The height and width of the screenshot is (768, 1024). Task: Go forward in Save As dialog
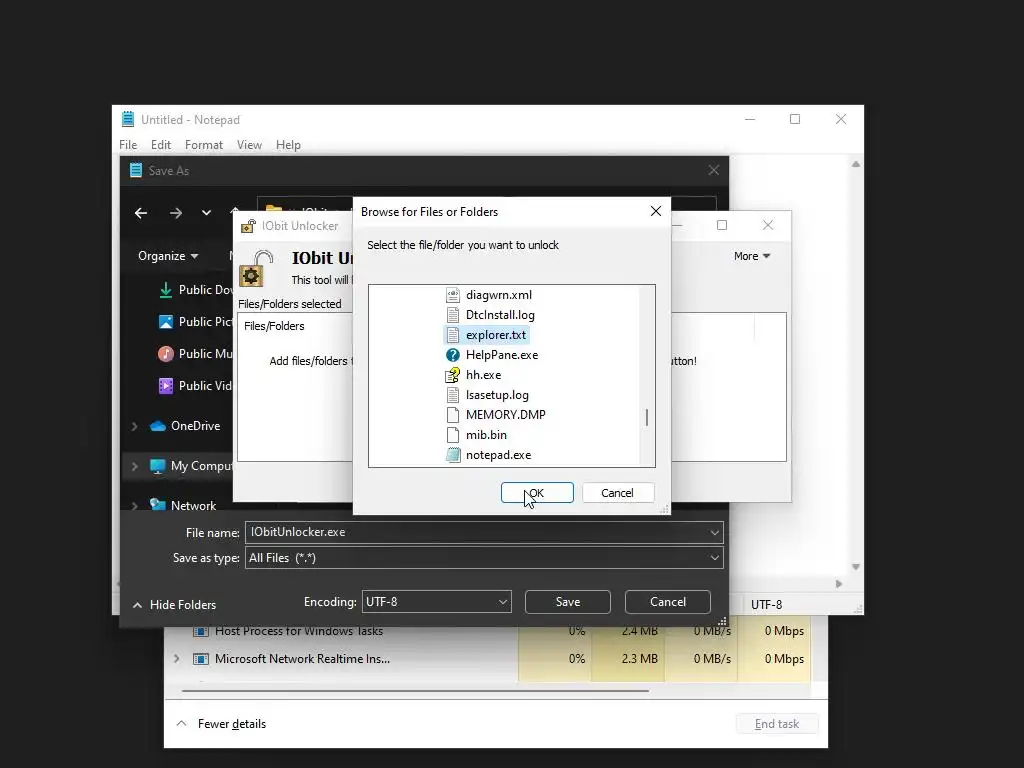point(176,213)
